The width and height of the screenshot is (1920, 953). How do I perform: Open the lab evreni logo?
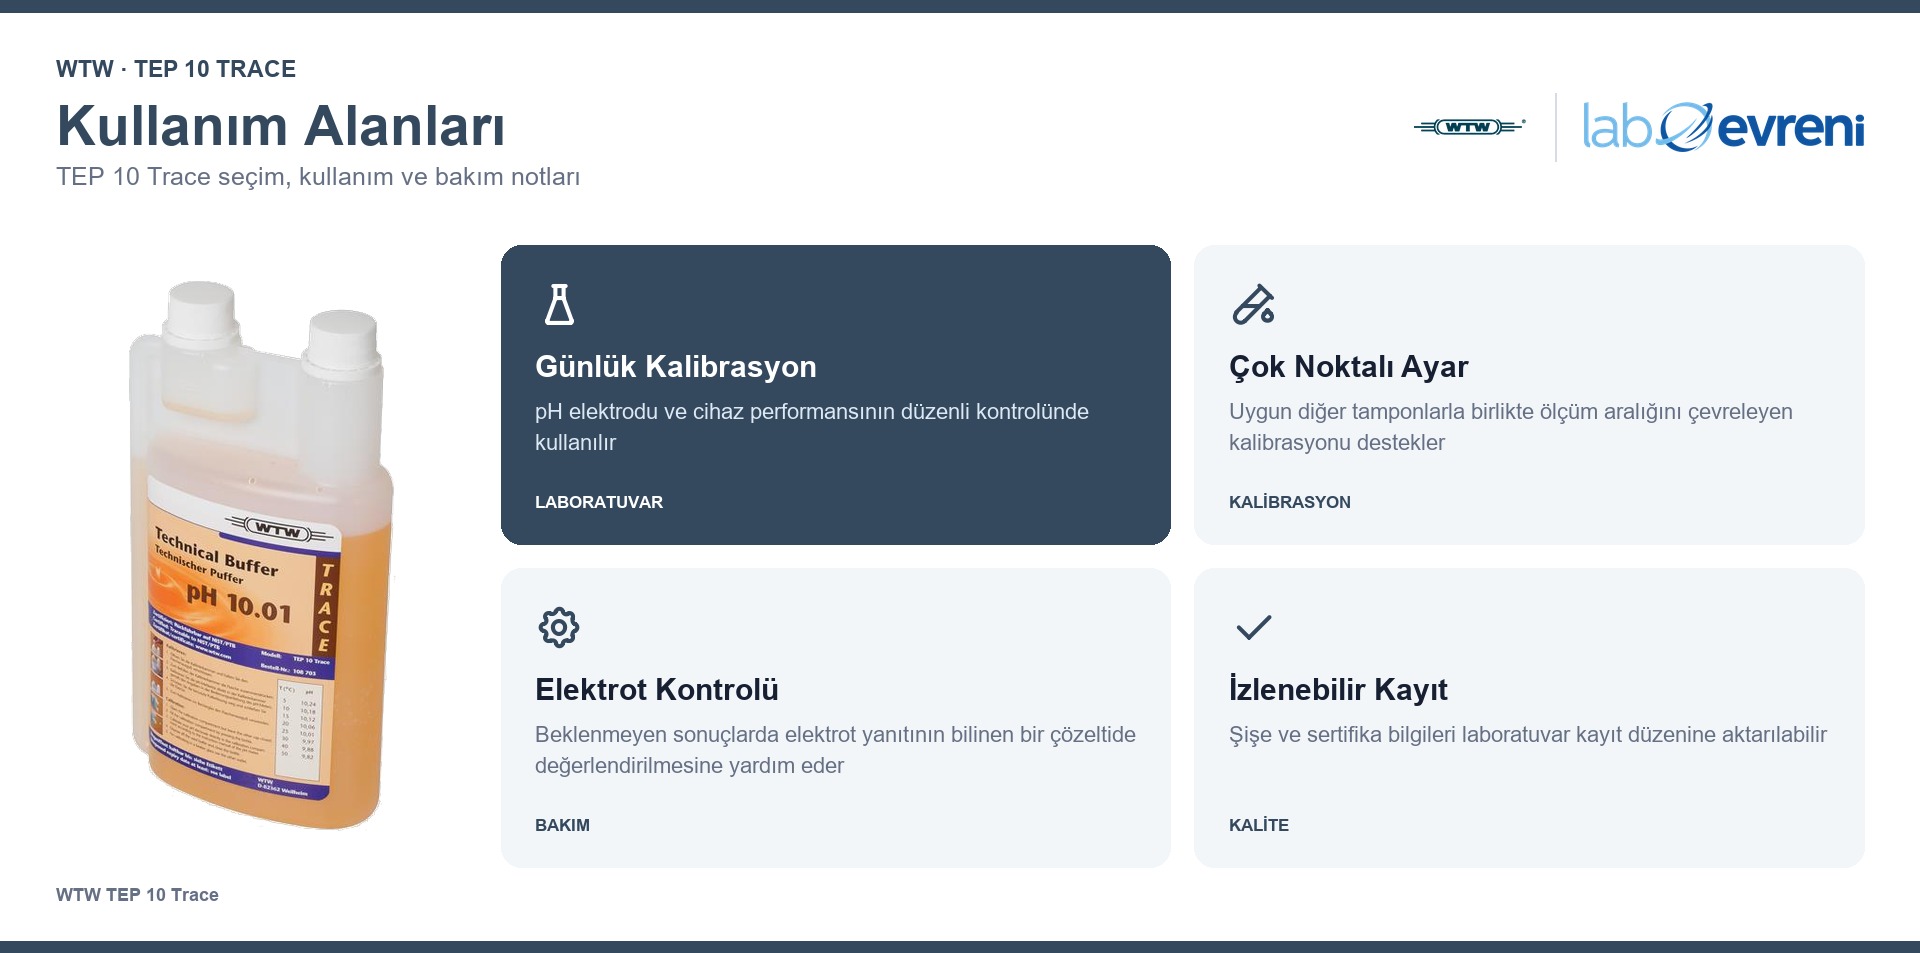[1723, 127]
